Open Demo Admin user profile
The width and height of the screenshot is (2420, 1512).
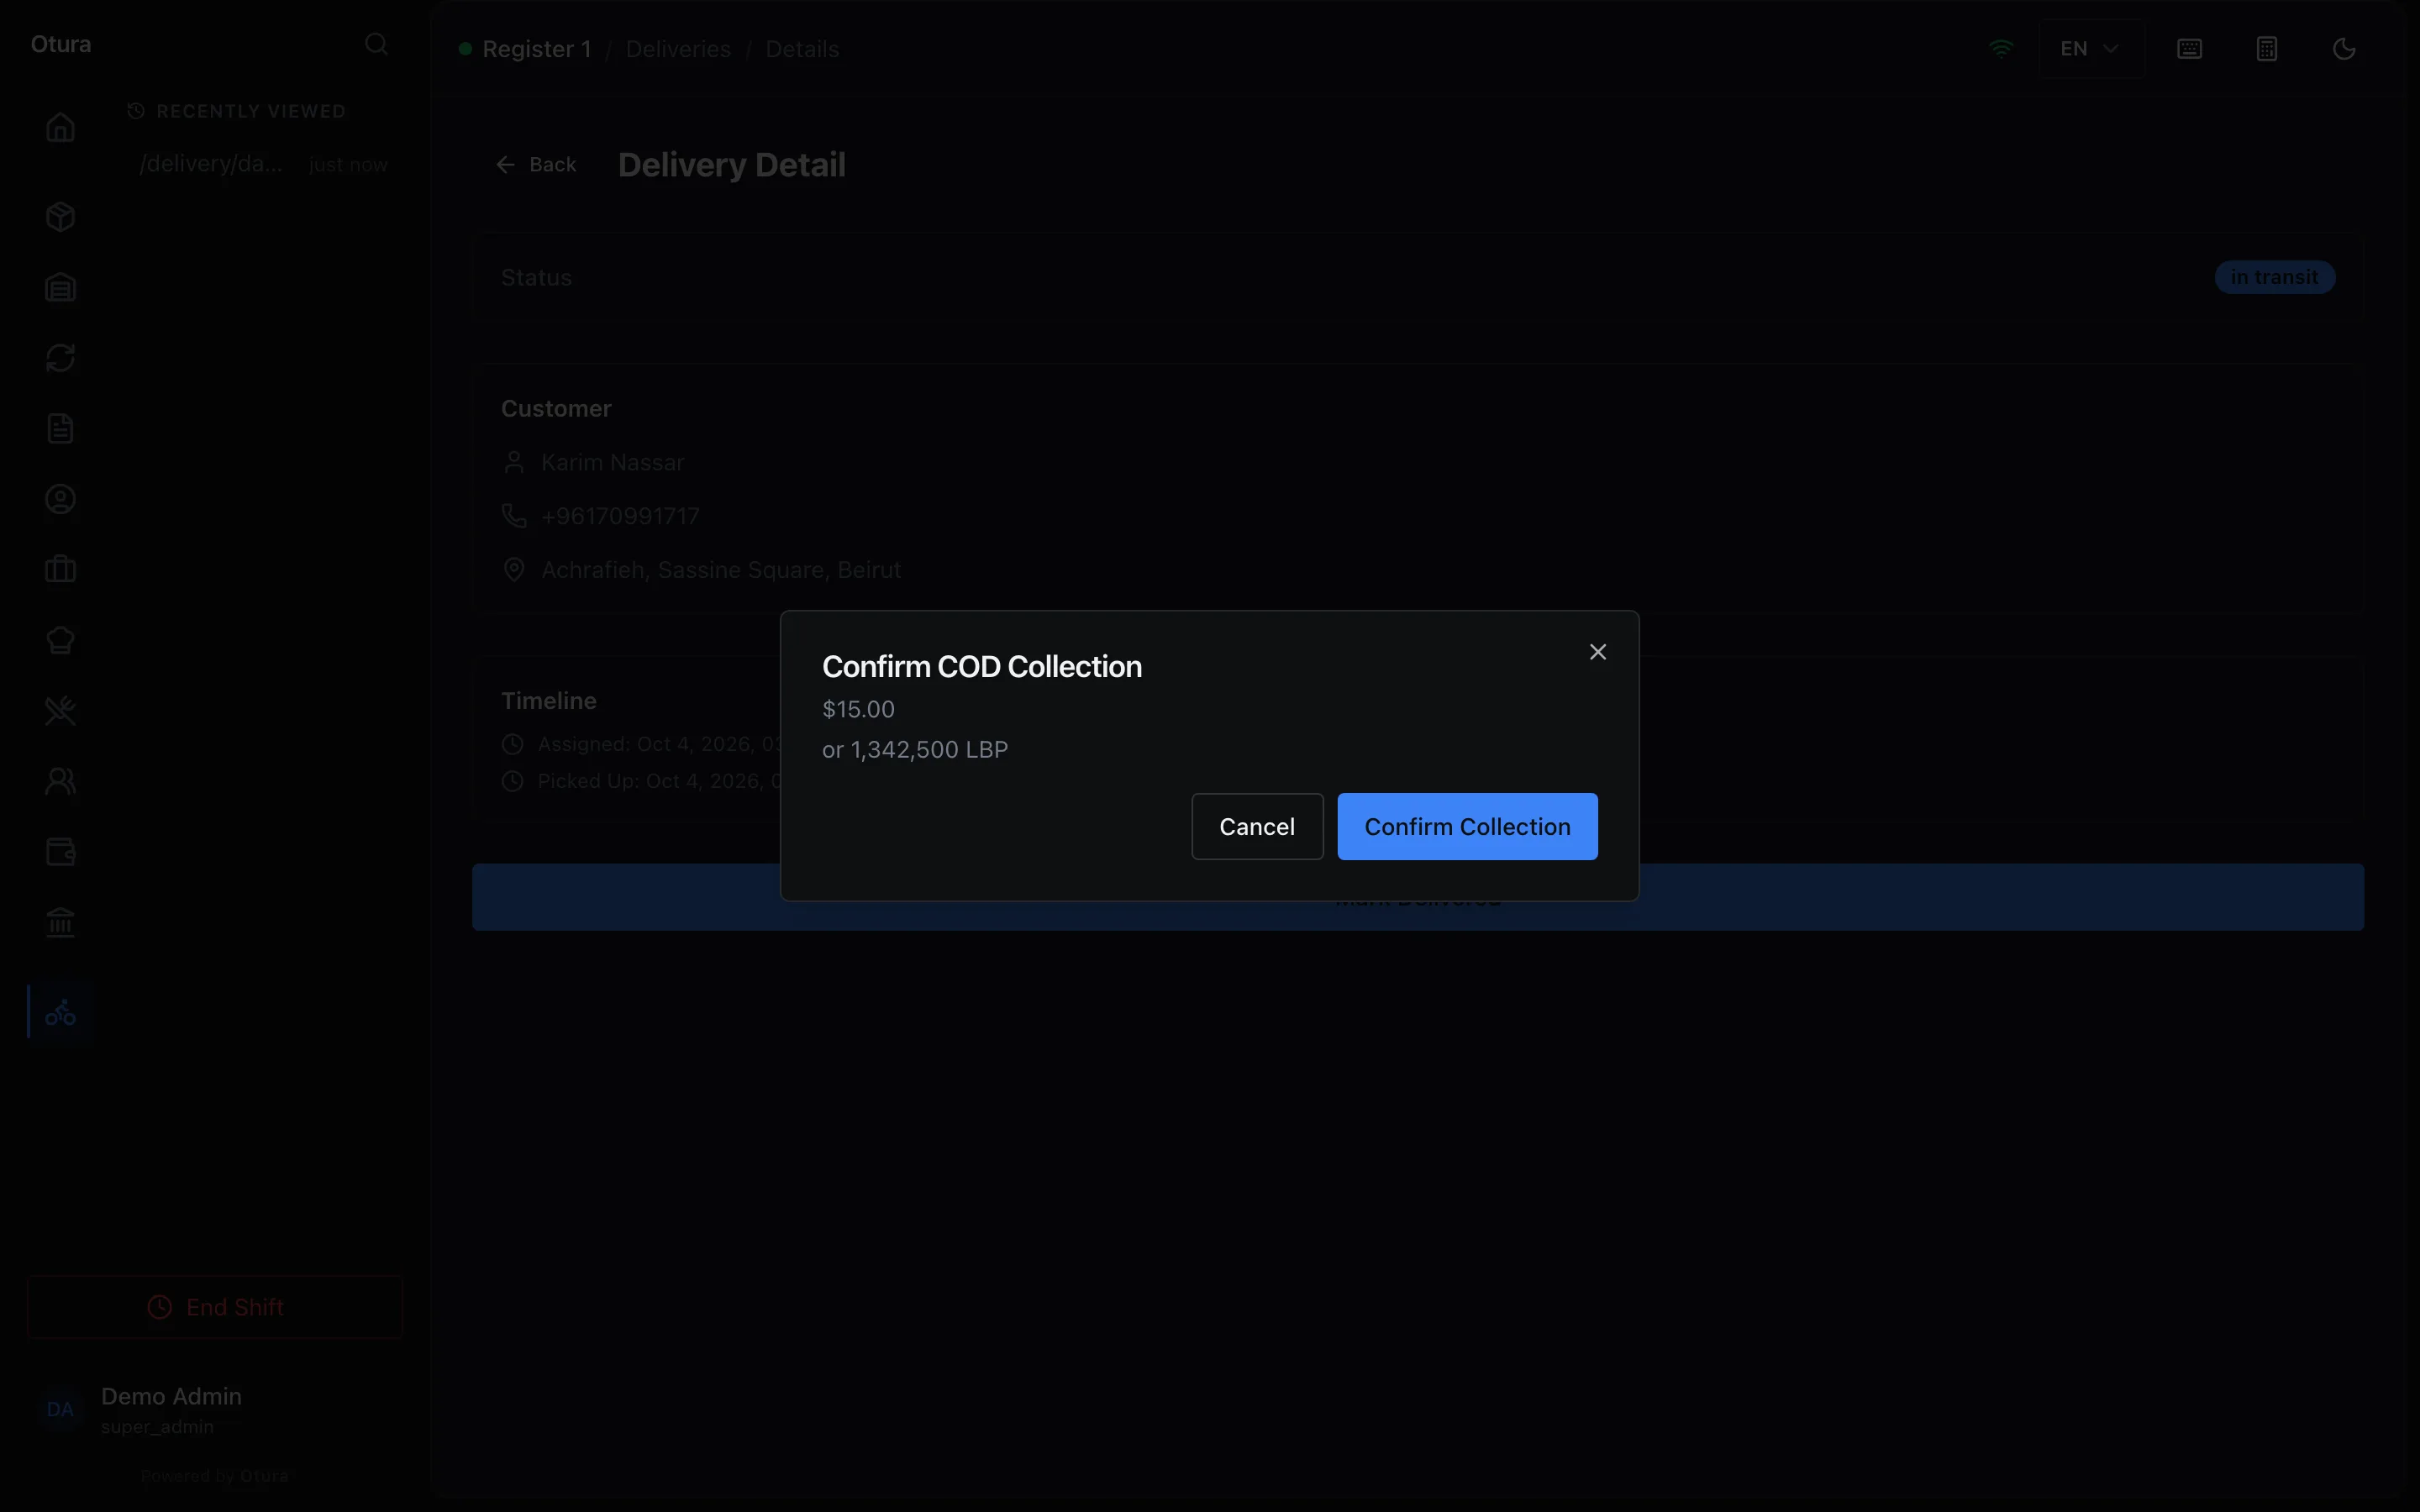click(215, 1409)
